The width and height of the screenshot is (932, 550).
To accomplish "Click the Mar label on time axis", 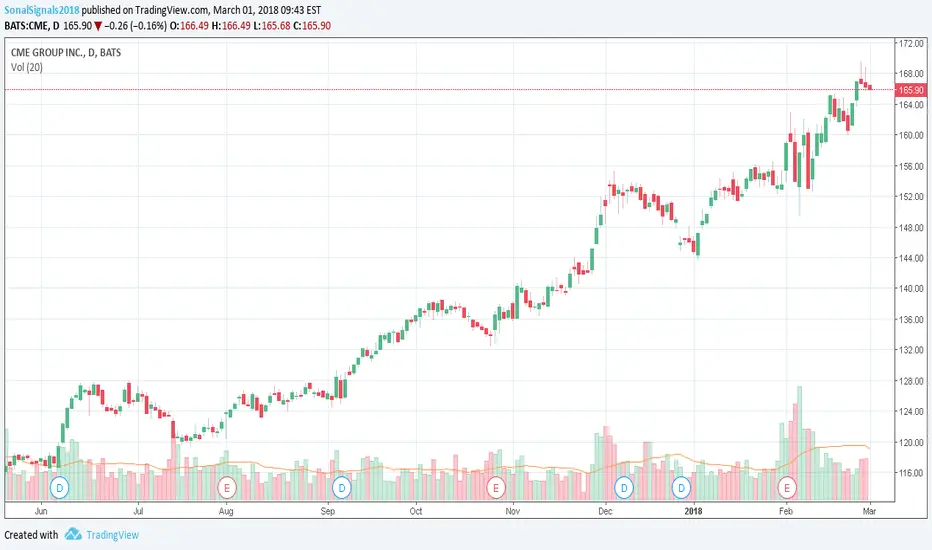I will pyautogui.click(x=869, y=511).
